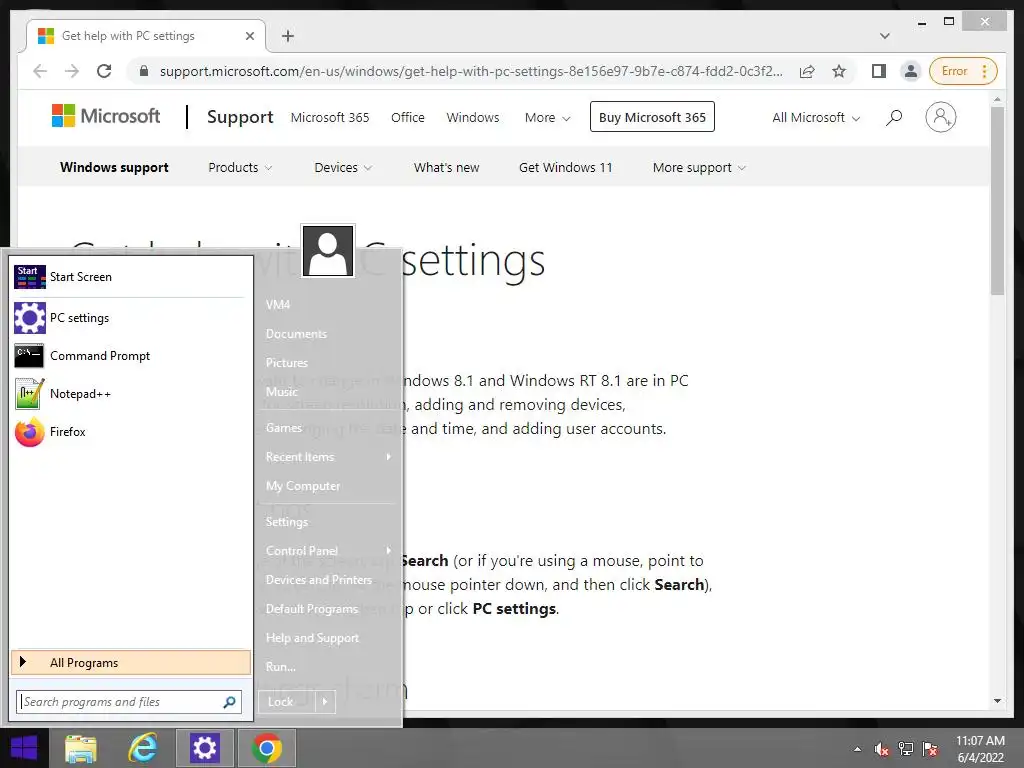
Task: Click the search magnifier in start menu
Action: pyautogui.click(x=229, y=702)
